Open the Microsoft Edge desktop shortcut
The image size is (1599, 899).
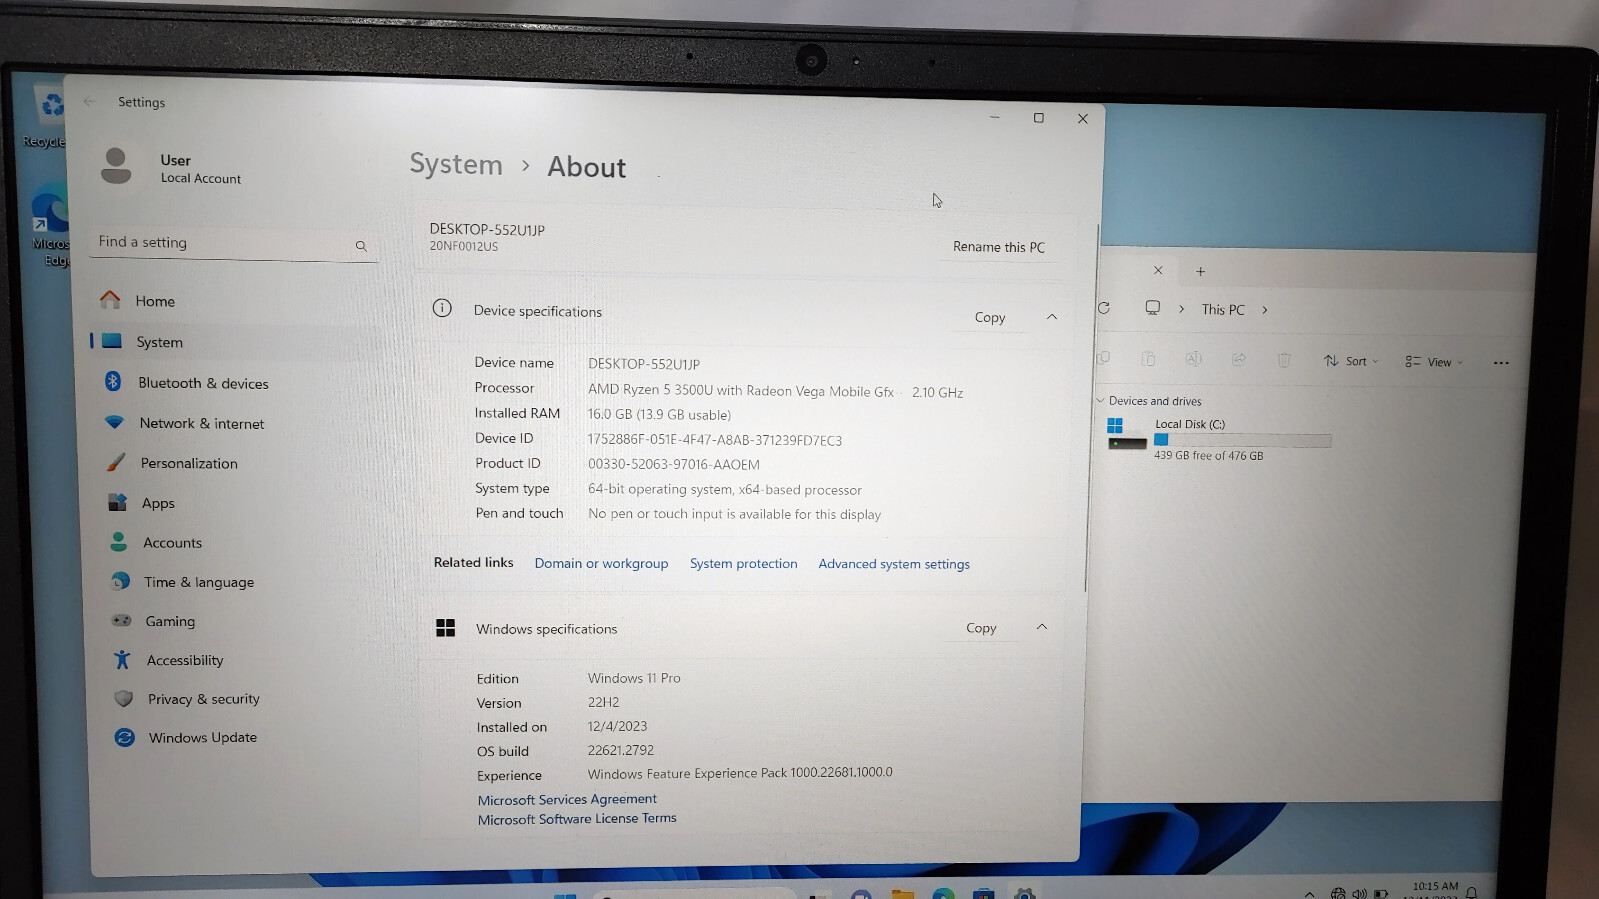(x=52, y=225)
